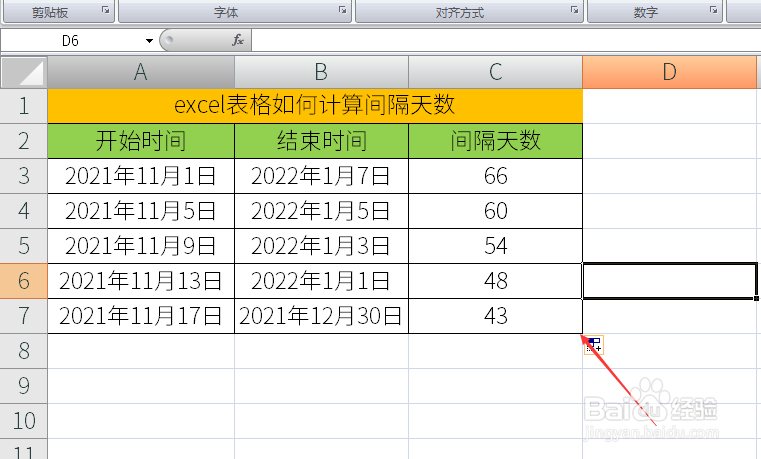Select column A header
Image resolution: width=761 pixels, height=459 pixels.
click(x=141, y=72)
